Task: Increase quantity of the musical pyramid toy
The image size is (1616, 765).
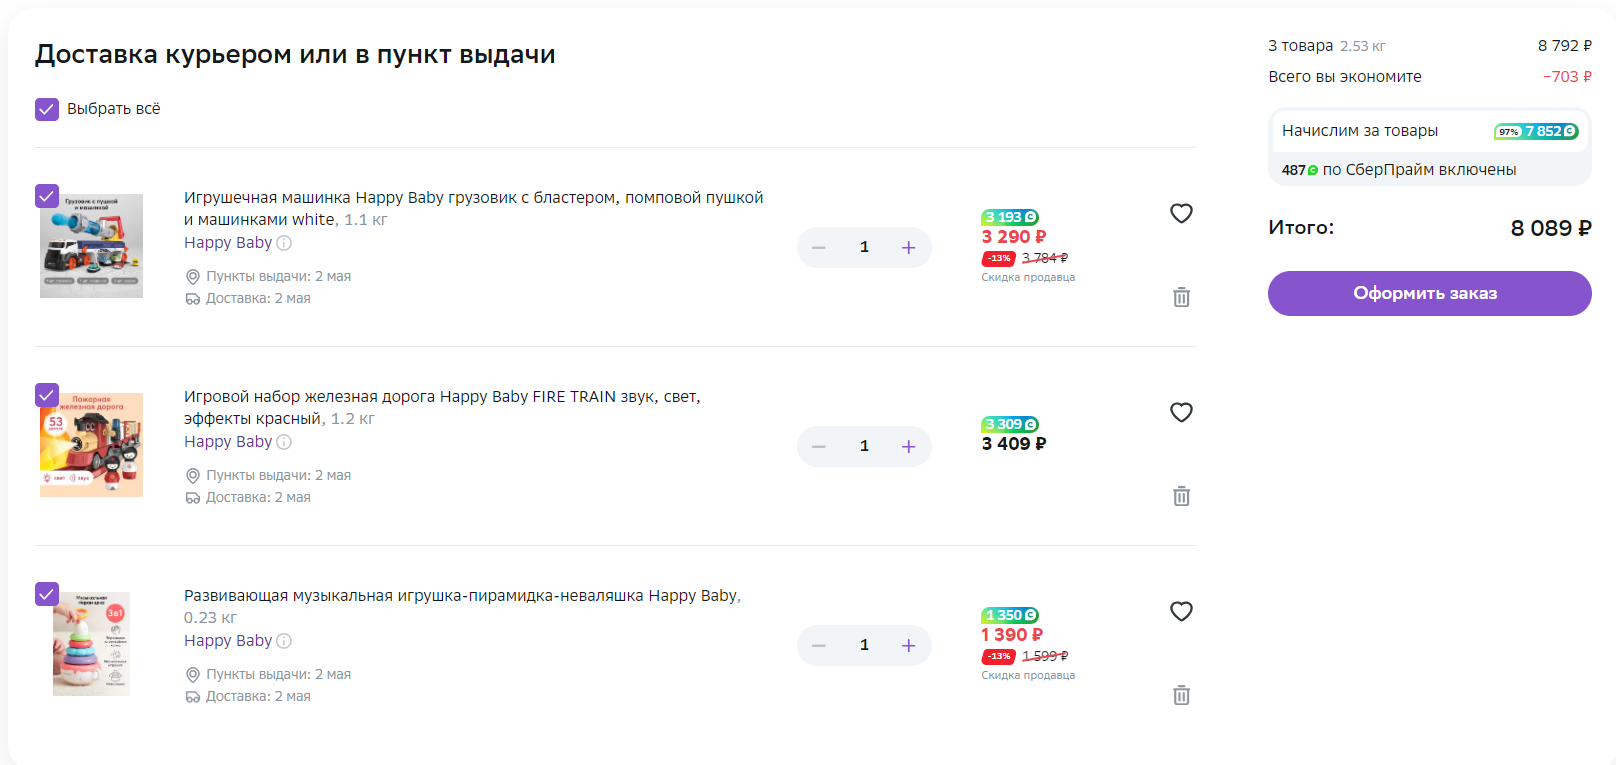Action: pyautogui.click(x=908, y=645)
